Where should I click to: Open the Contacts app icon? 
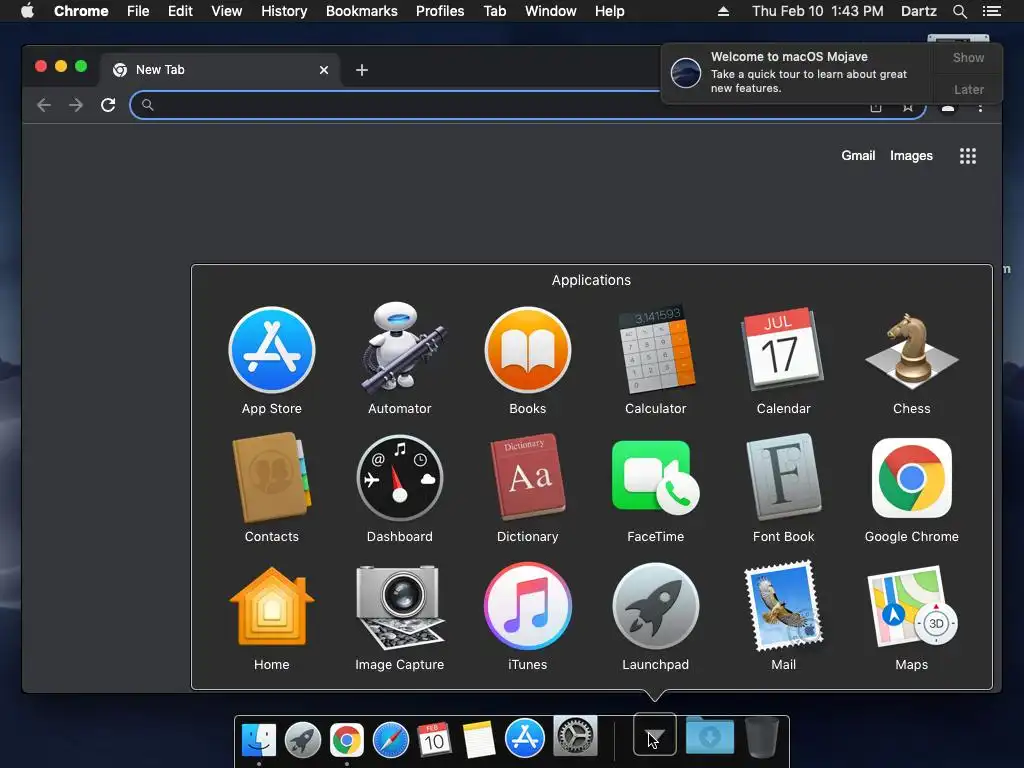coord(272,477)
